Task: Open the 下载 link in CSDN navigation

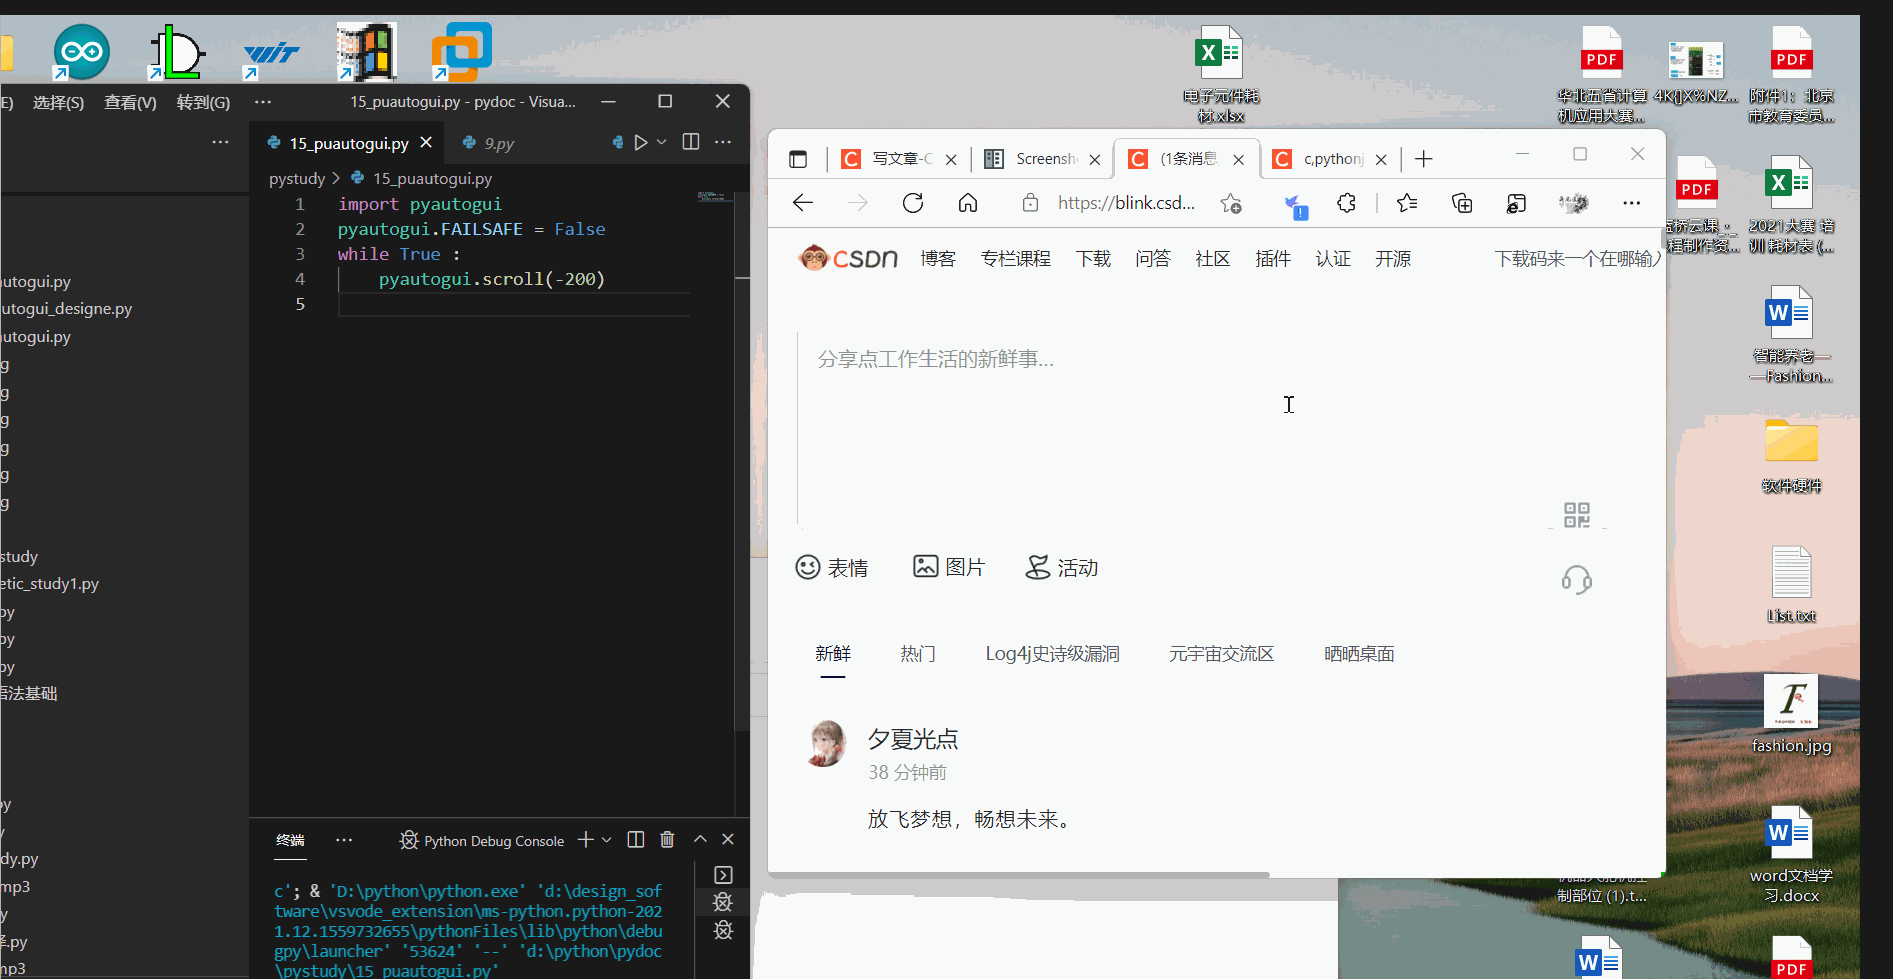Action: coord(1093,258)
